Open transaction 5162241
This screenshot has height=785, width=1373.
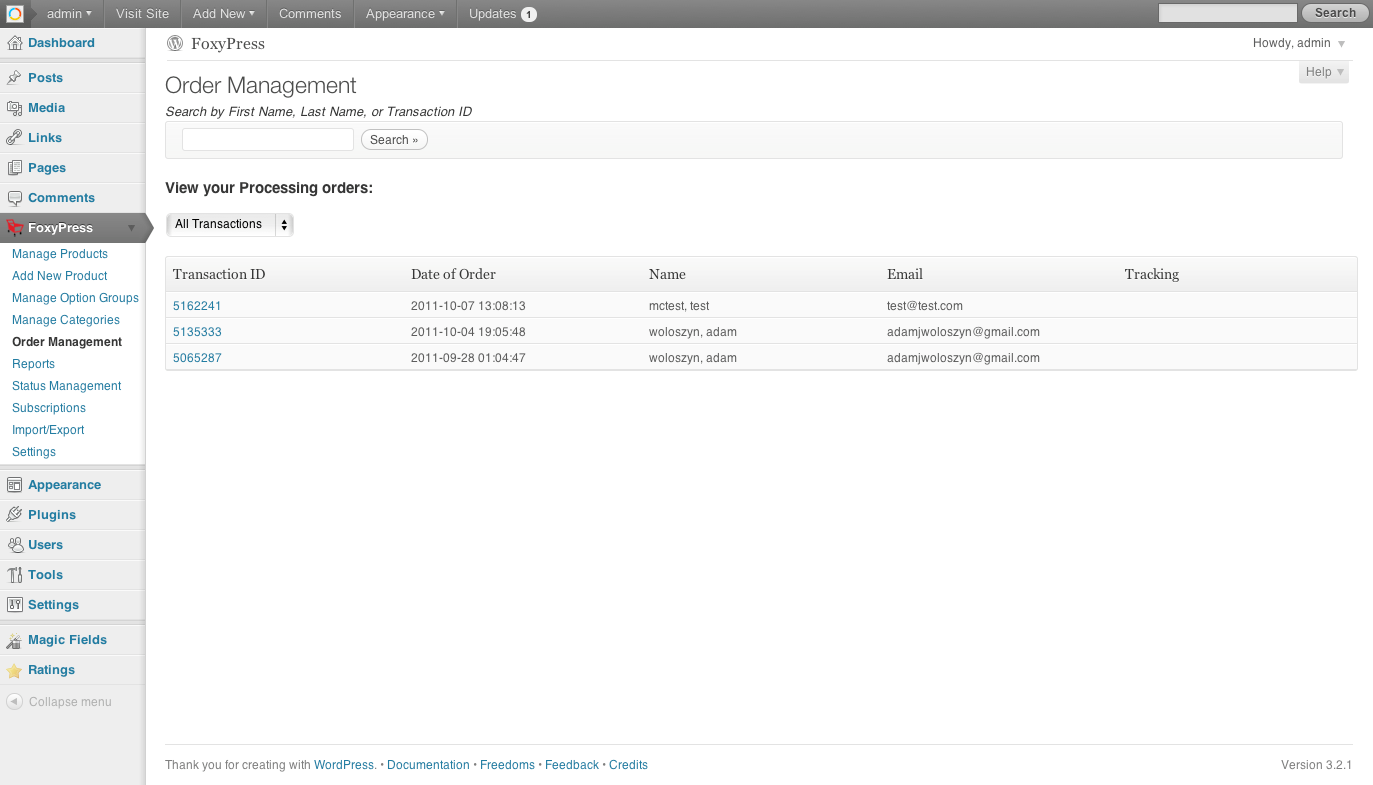[x=197, y=306]
